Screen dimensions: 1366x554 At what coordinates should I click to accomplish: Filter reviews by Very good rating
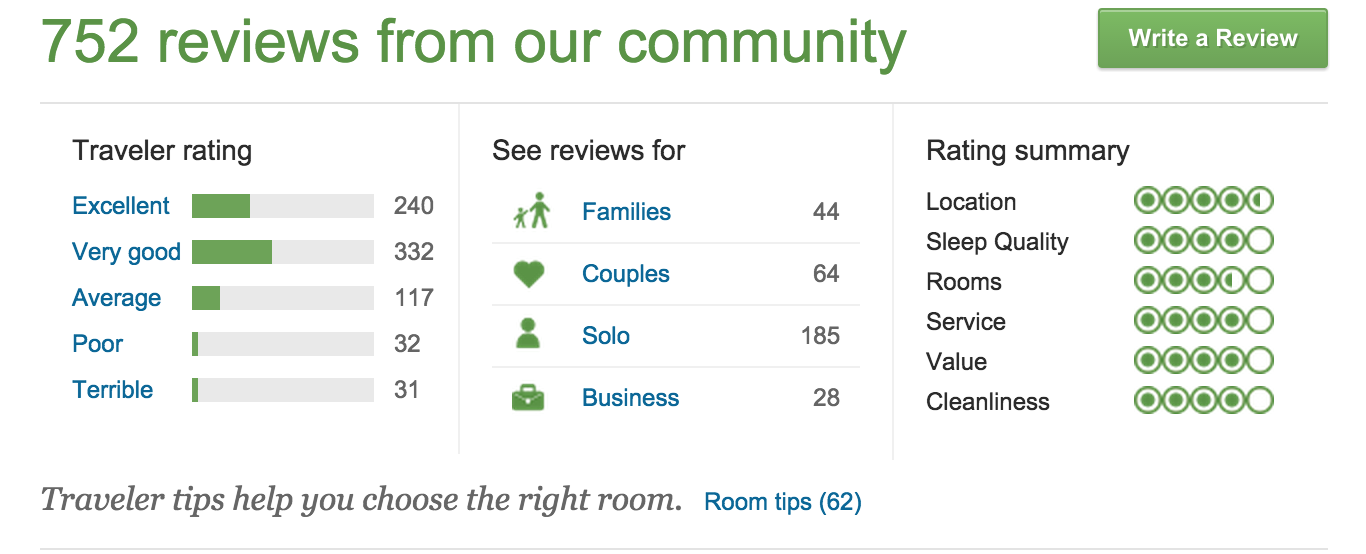point(126,252)
